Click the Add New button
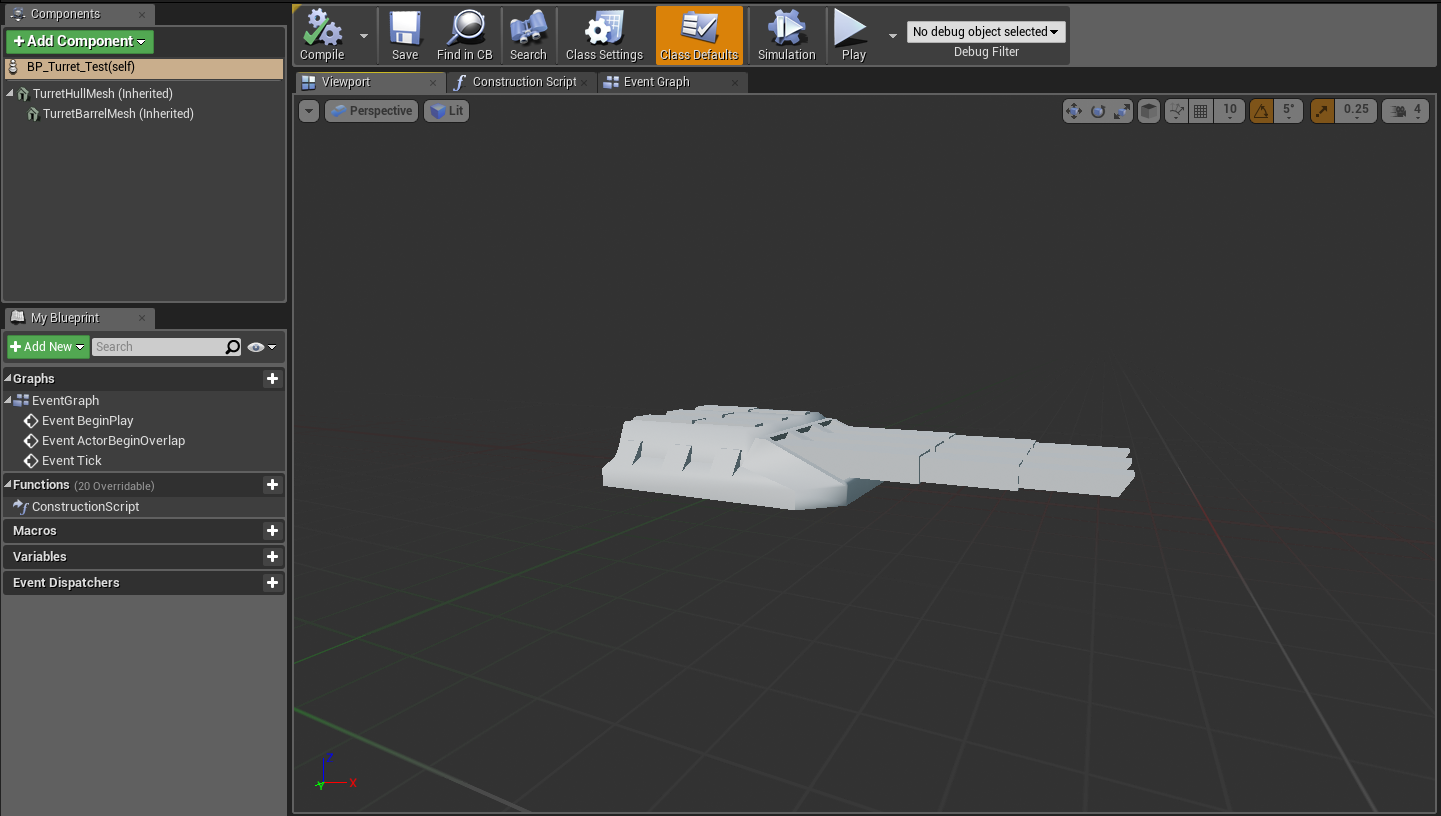This screenshot has height=816, width=1441. click(x=47, y=347)
